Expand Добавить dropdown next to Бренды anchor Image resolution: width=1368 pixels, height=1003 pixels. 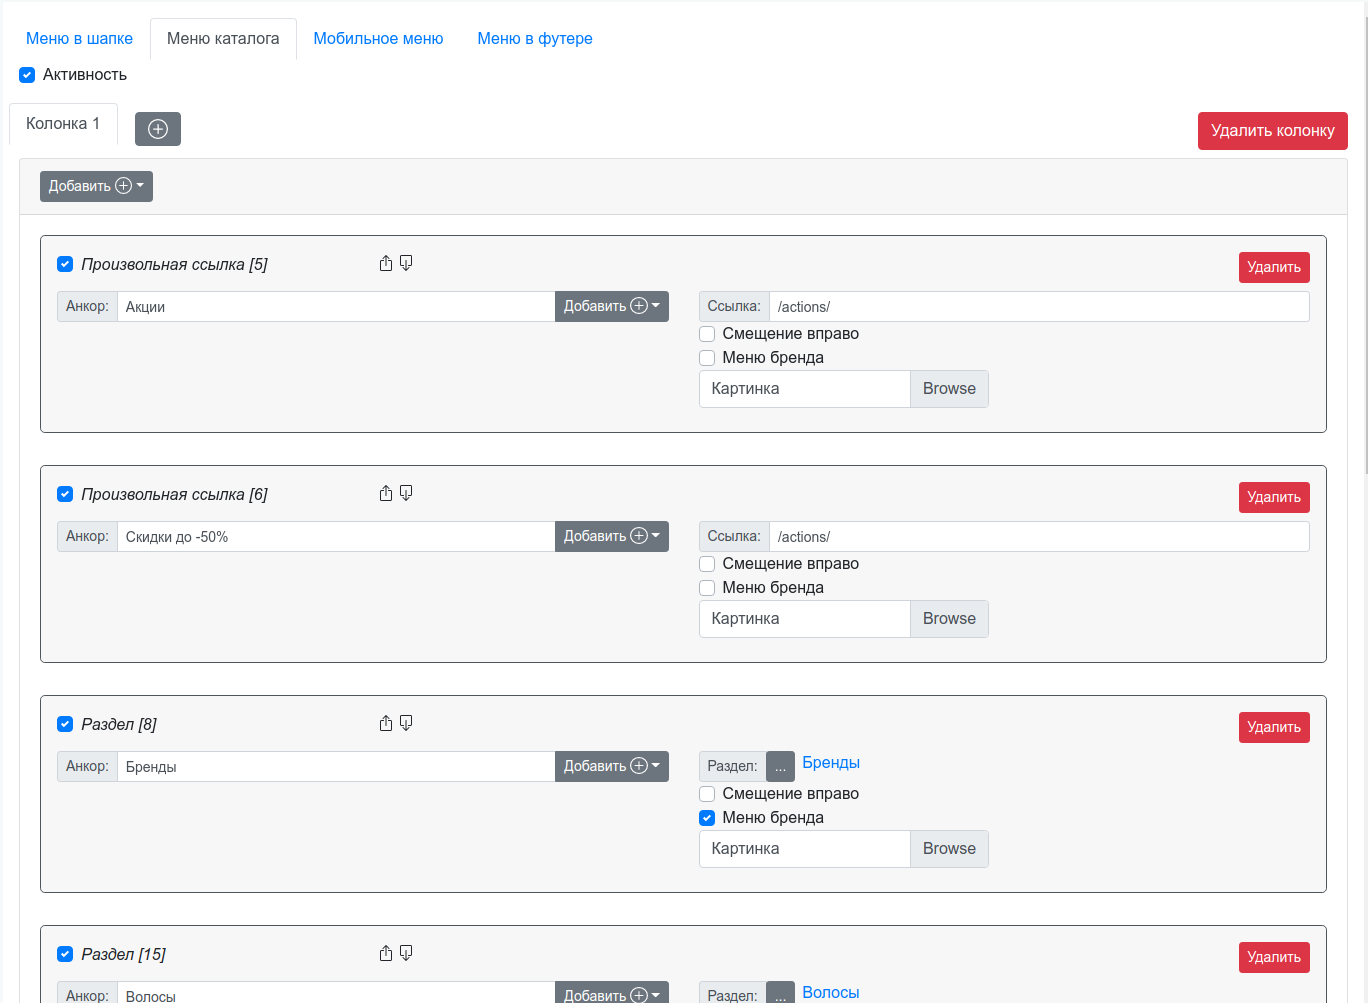coord(611,767)
